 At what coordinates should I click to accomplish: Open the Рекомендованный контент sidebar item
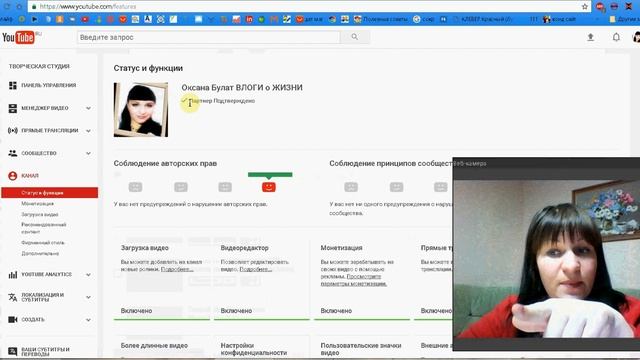44,228
